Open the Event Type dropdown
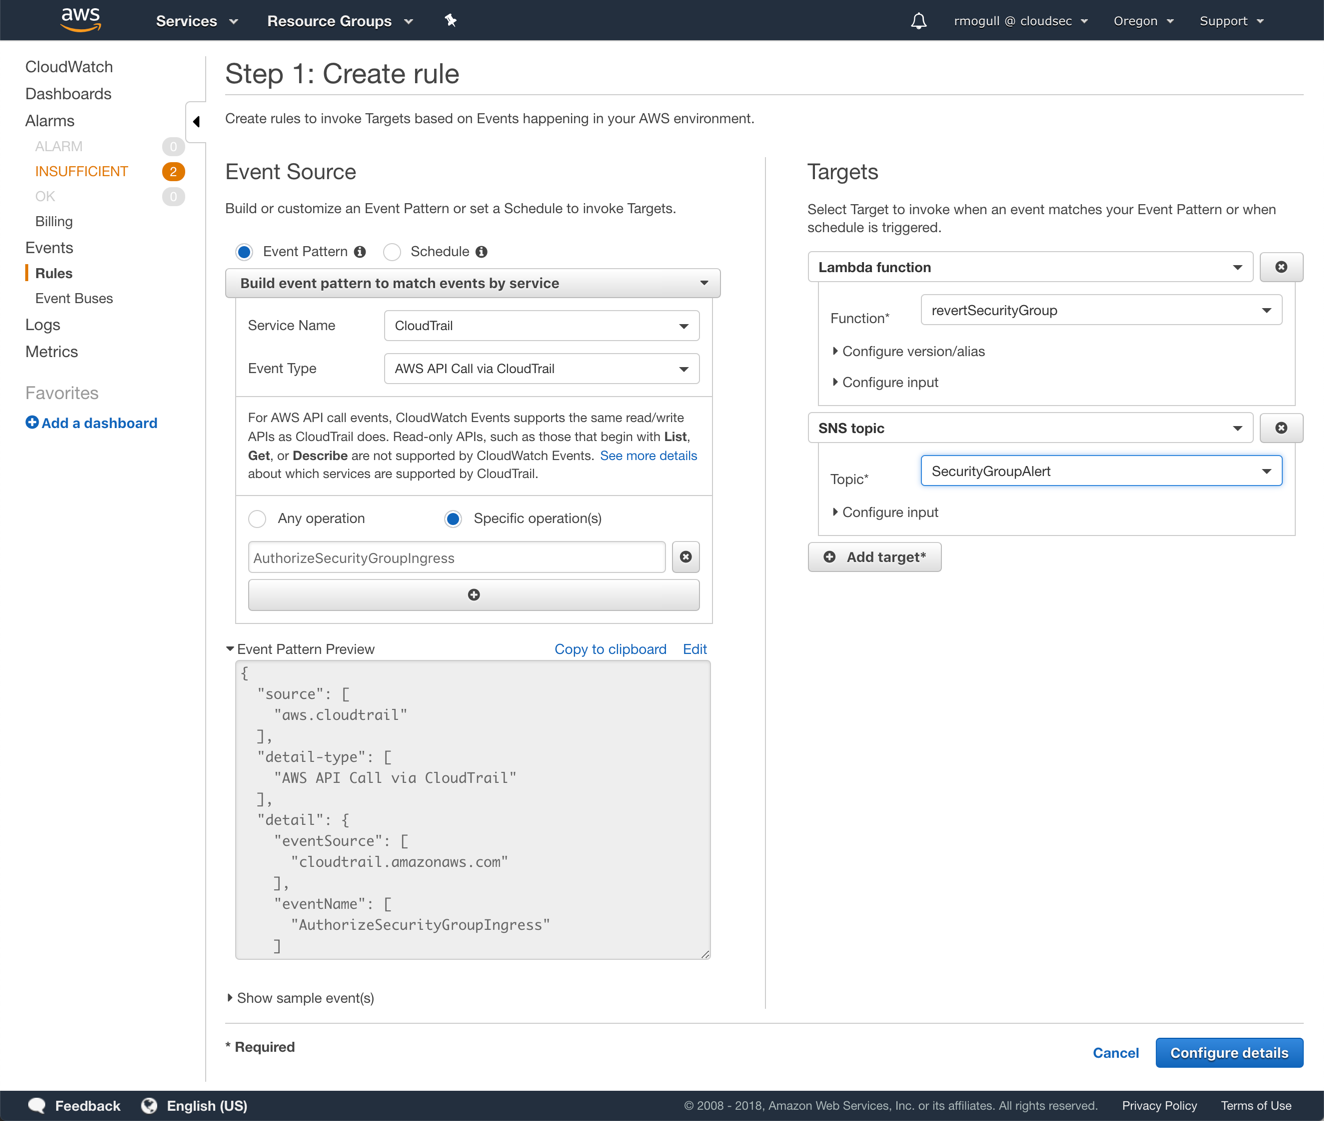The width and height of the screenshot is (1324, 1121). coord(542,369)
